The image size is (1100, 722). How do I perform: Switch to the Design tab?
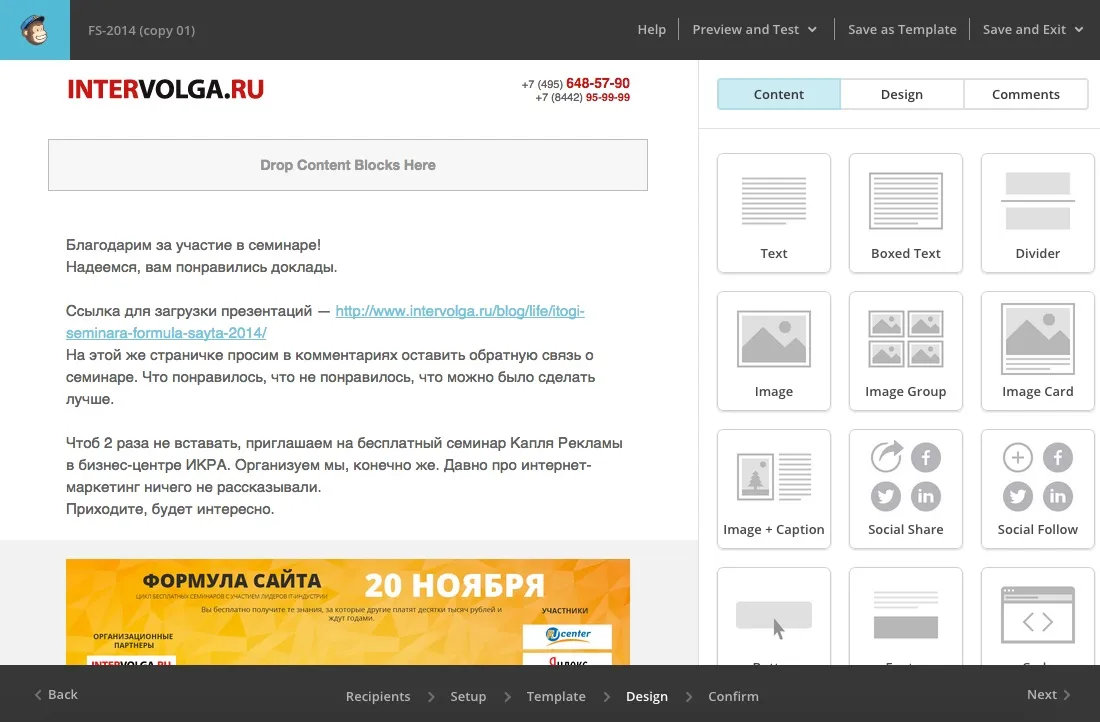901,93
